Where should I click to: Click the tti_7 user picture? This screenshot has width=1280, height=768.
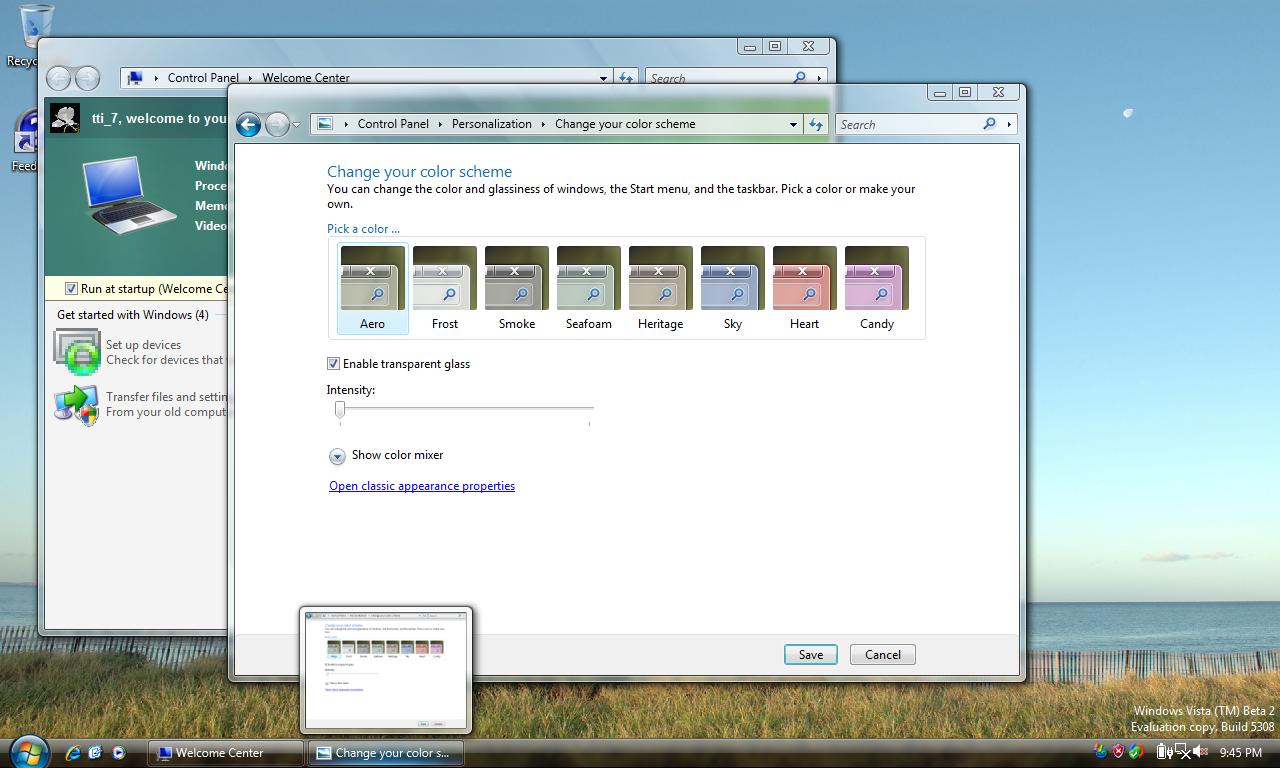coord(65,117)
